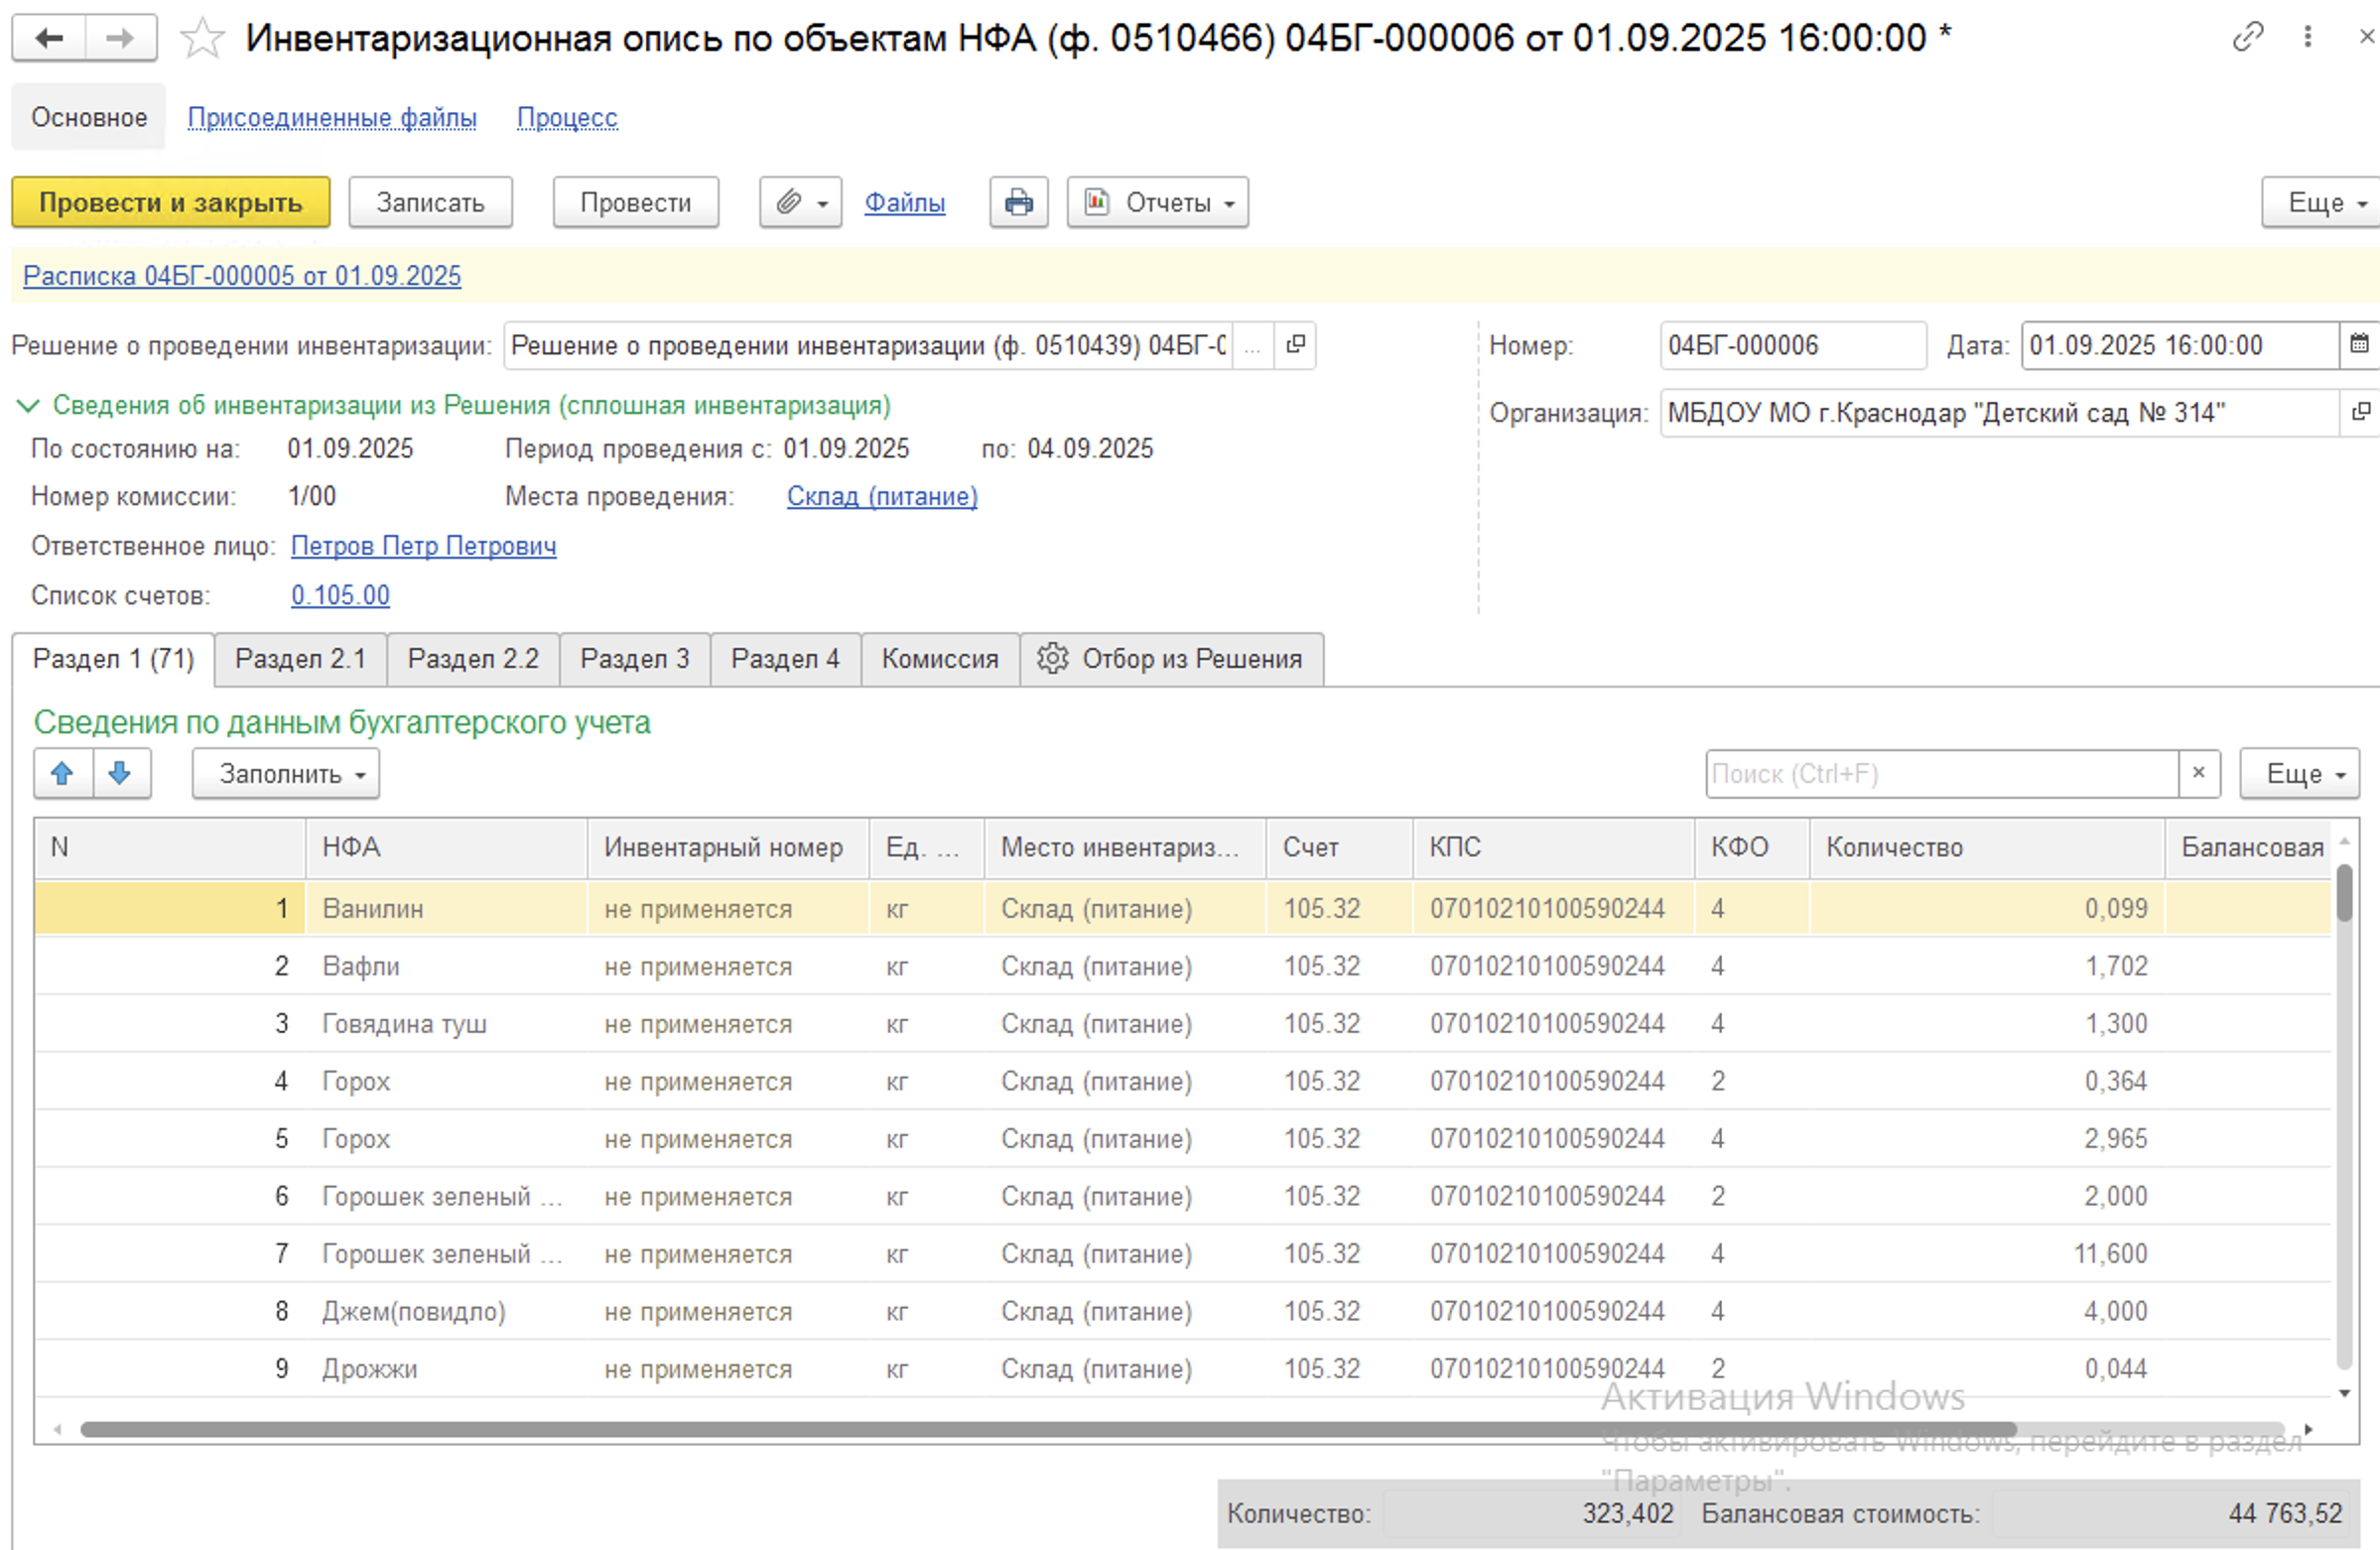Collapse Сведения об инвентаризации из Решения section
The width and height of the screenshot is (2380, 1550).
pyautogui.click(x=28, y=405)
